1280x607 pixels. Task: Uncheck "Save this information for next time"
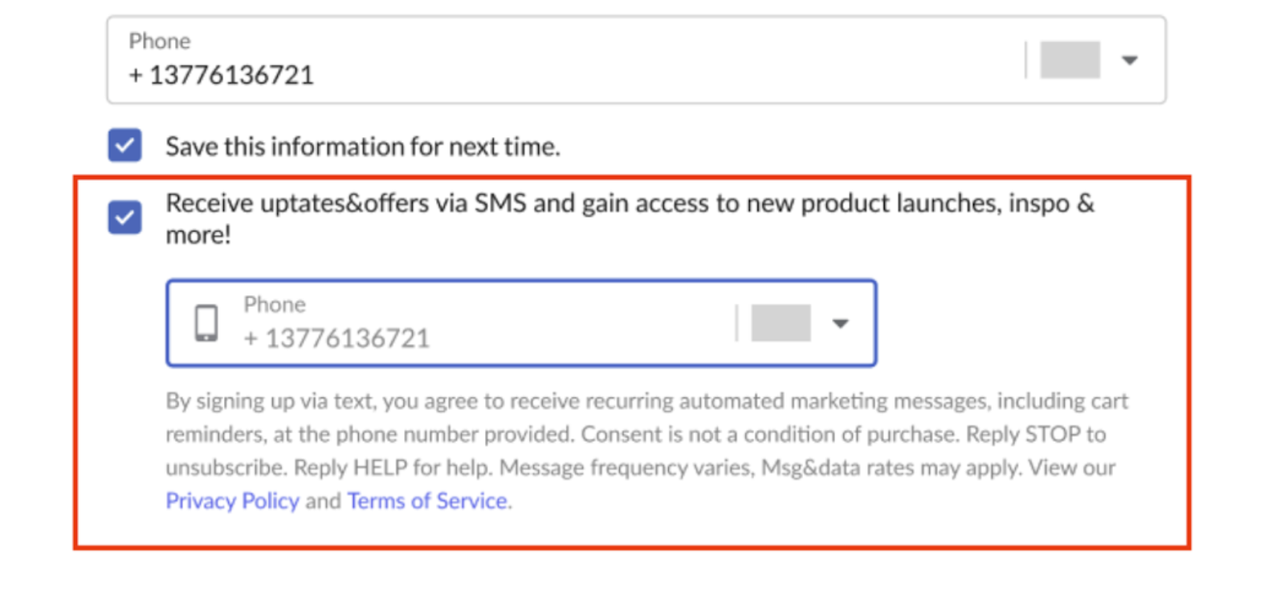click(x=125, y=146)
